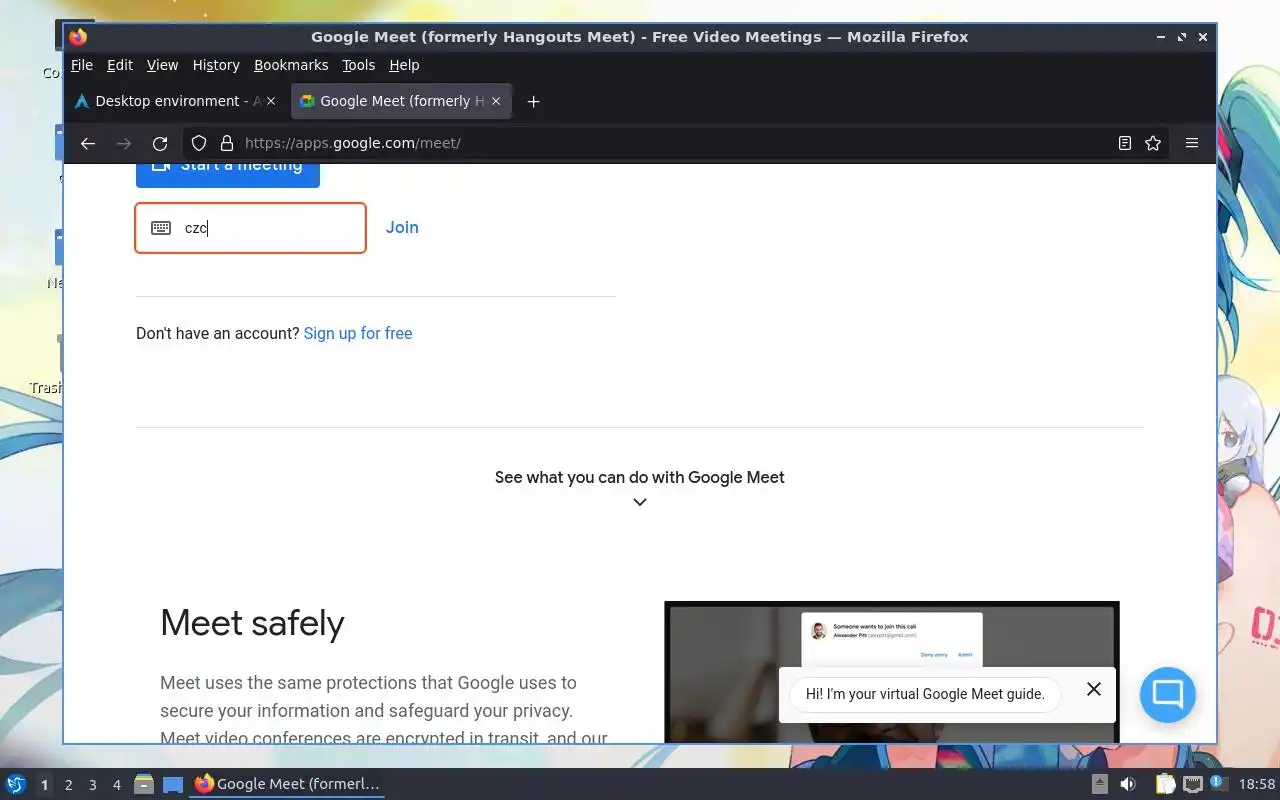Switch to workspace 2
The image size is (1280, 800).
(69, 785)
